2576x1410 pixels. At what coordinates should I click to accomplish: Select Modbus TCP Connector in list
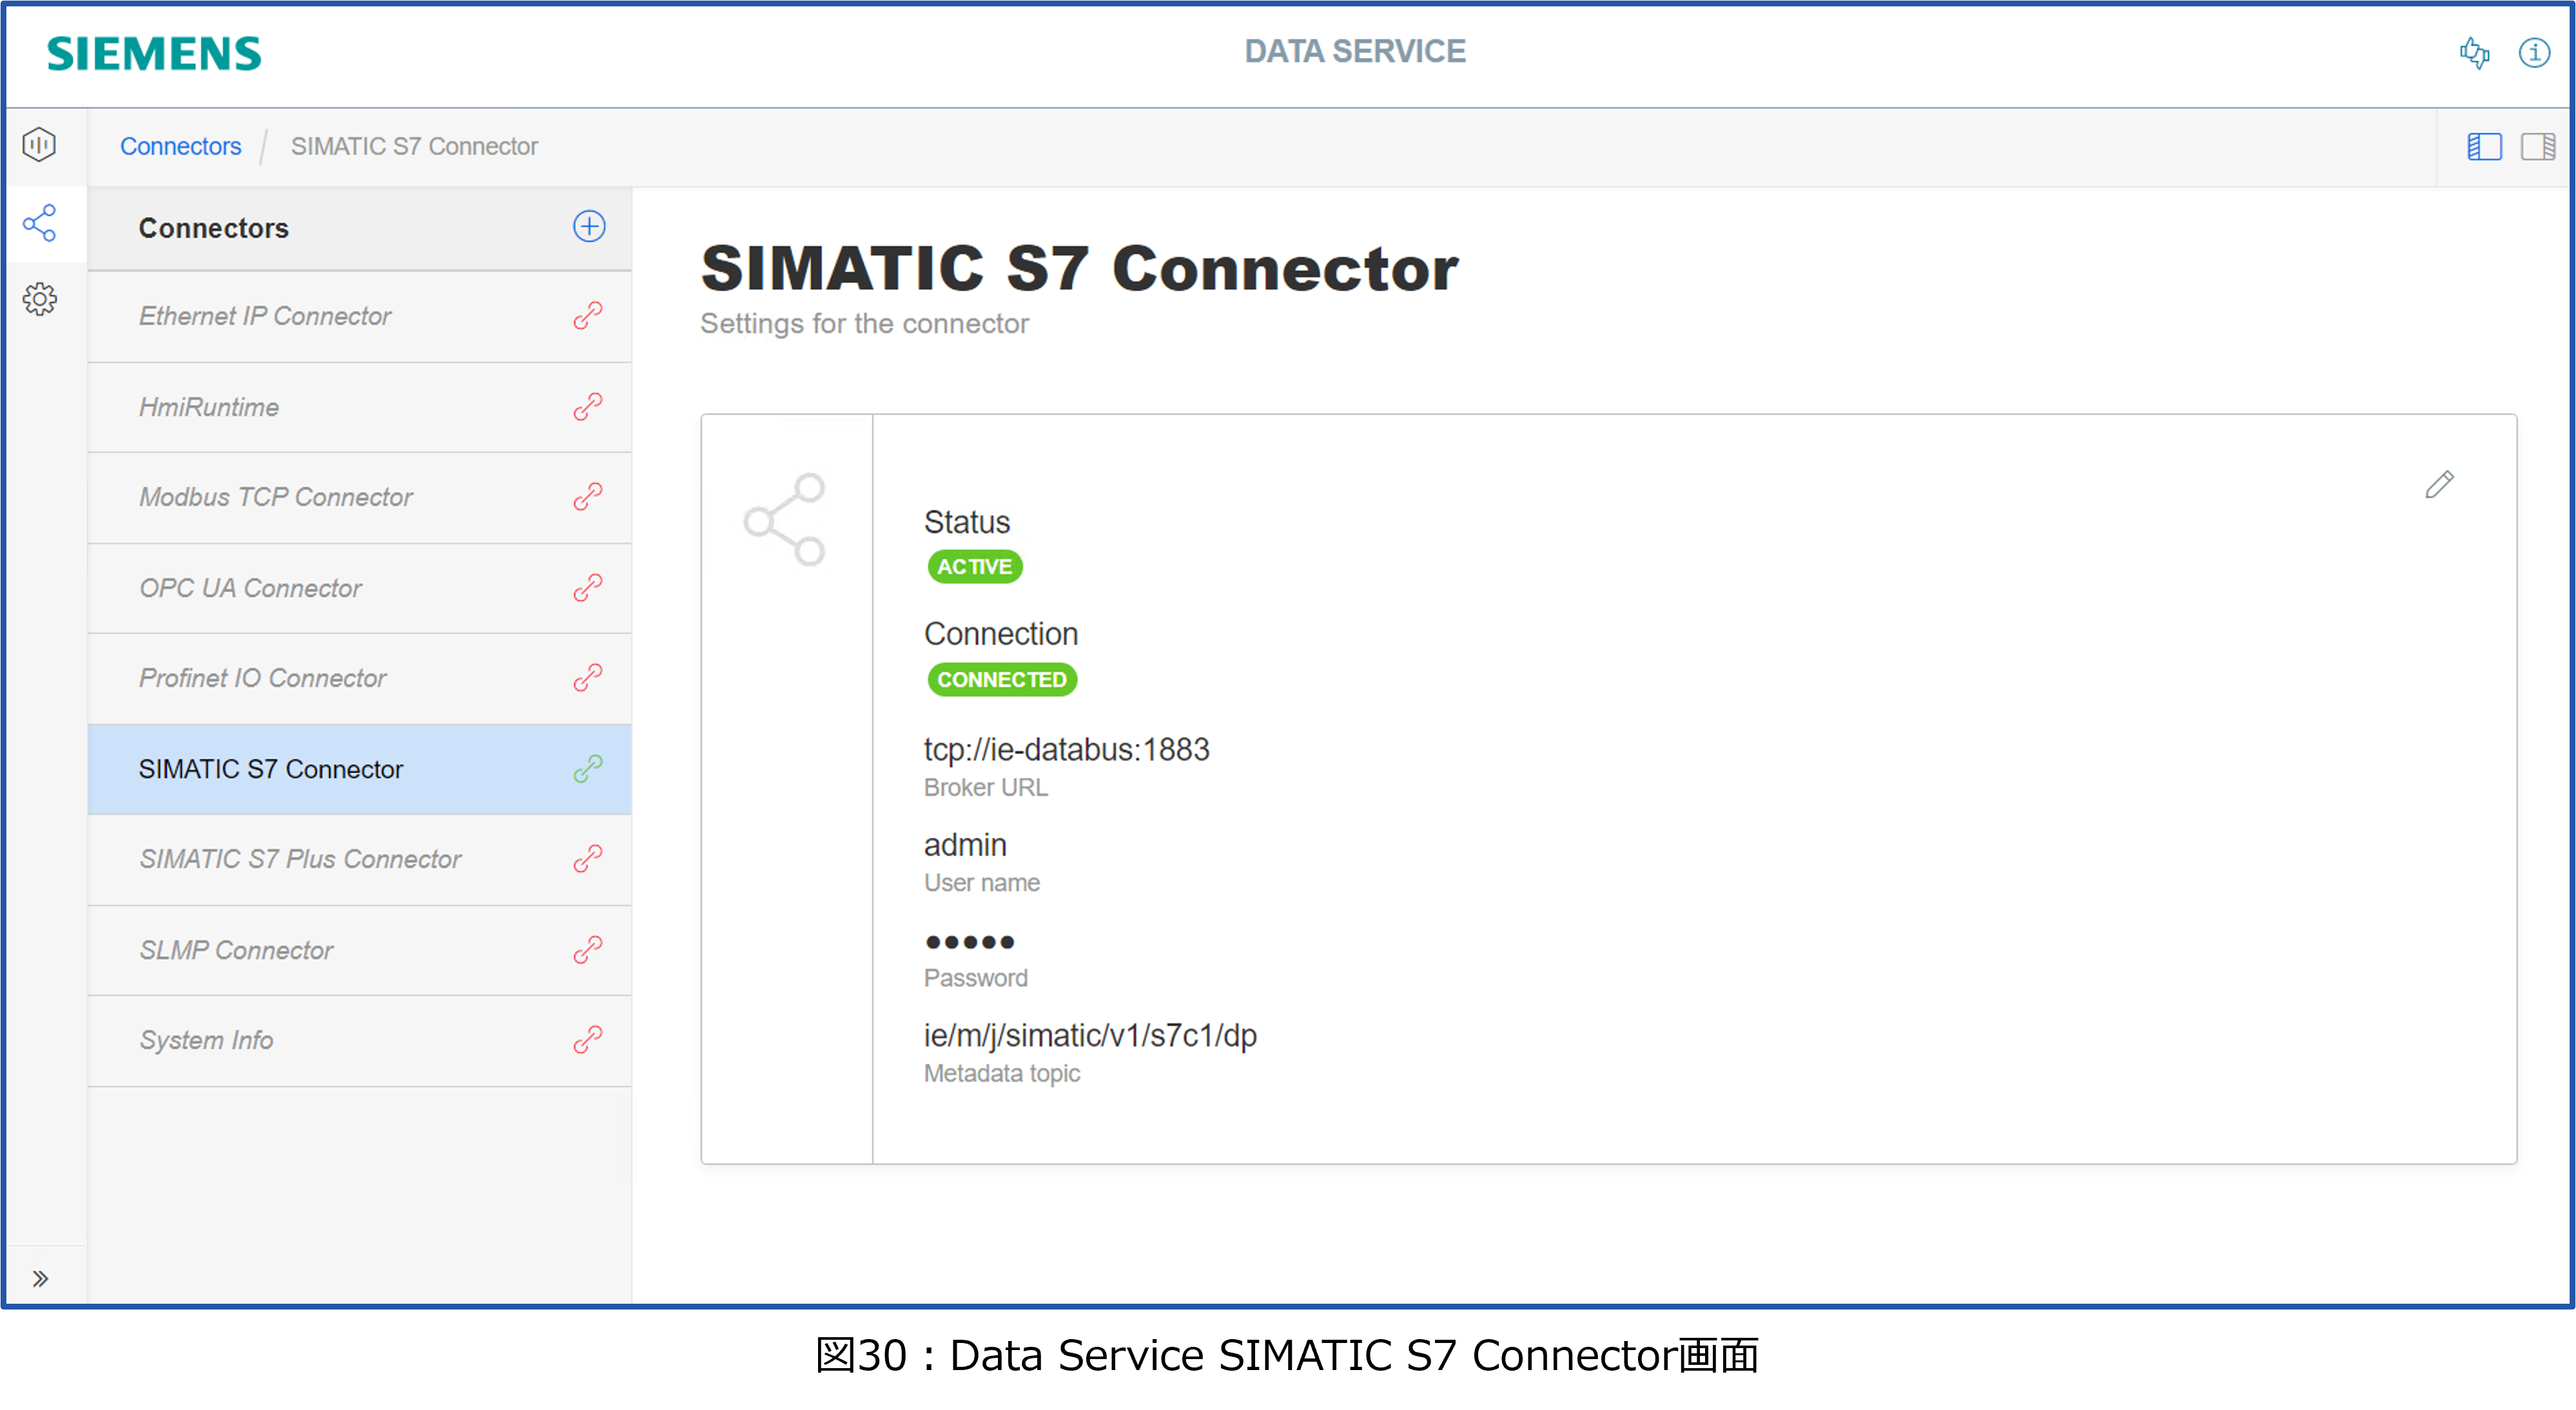click(276, 497)
